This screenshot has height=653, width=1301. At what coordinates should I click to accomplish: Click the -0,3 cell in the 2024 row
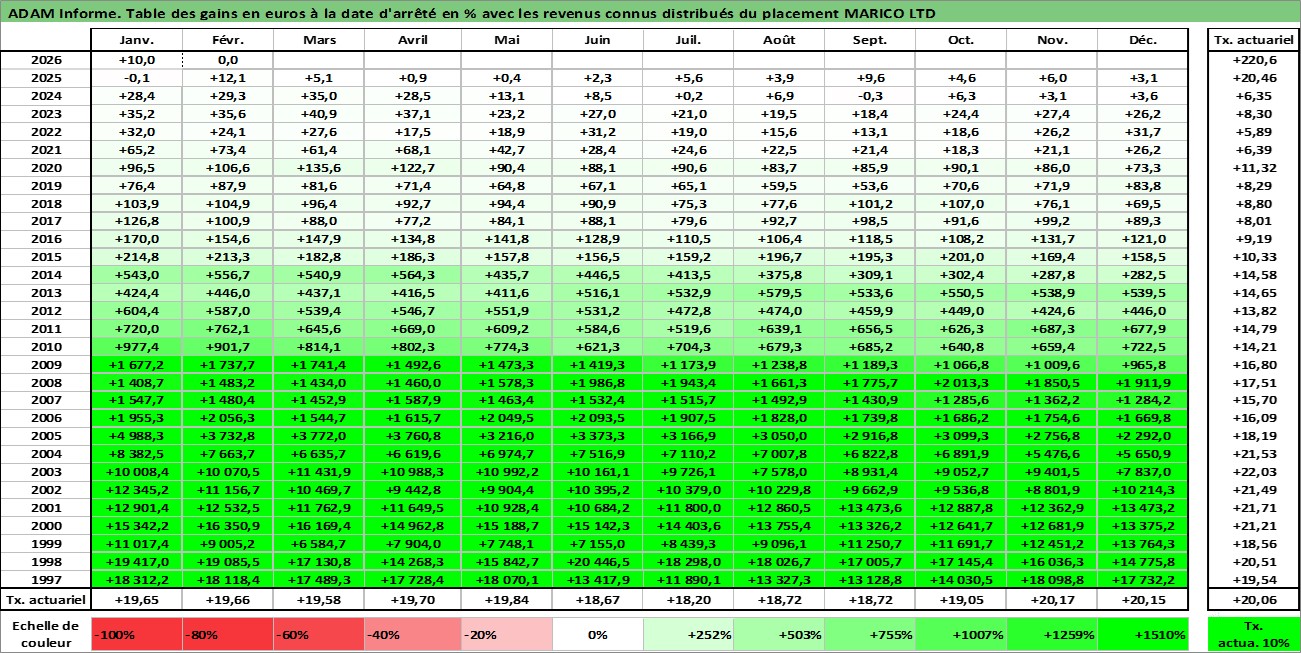pos(869,96)
